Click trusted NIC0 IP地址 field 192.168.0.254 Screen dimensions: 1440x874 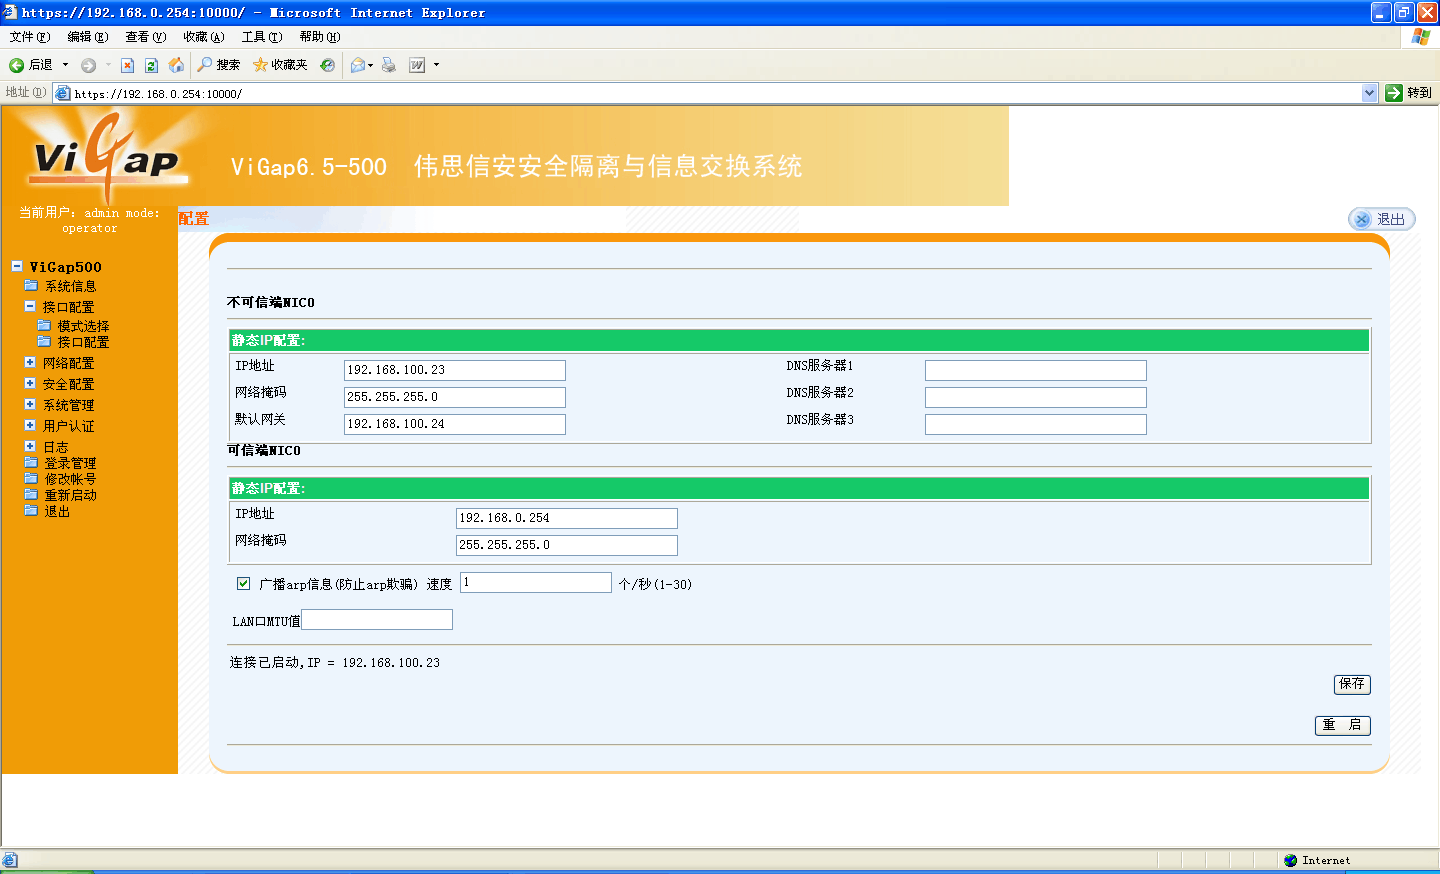pos(567,518)
